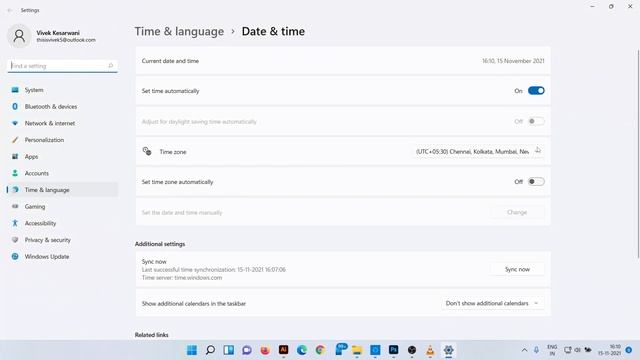Toggle daylight saving time adjustment switch
Screen dimensions: 640x360
(x=536, y=121)
